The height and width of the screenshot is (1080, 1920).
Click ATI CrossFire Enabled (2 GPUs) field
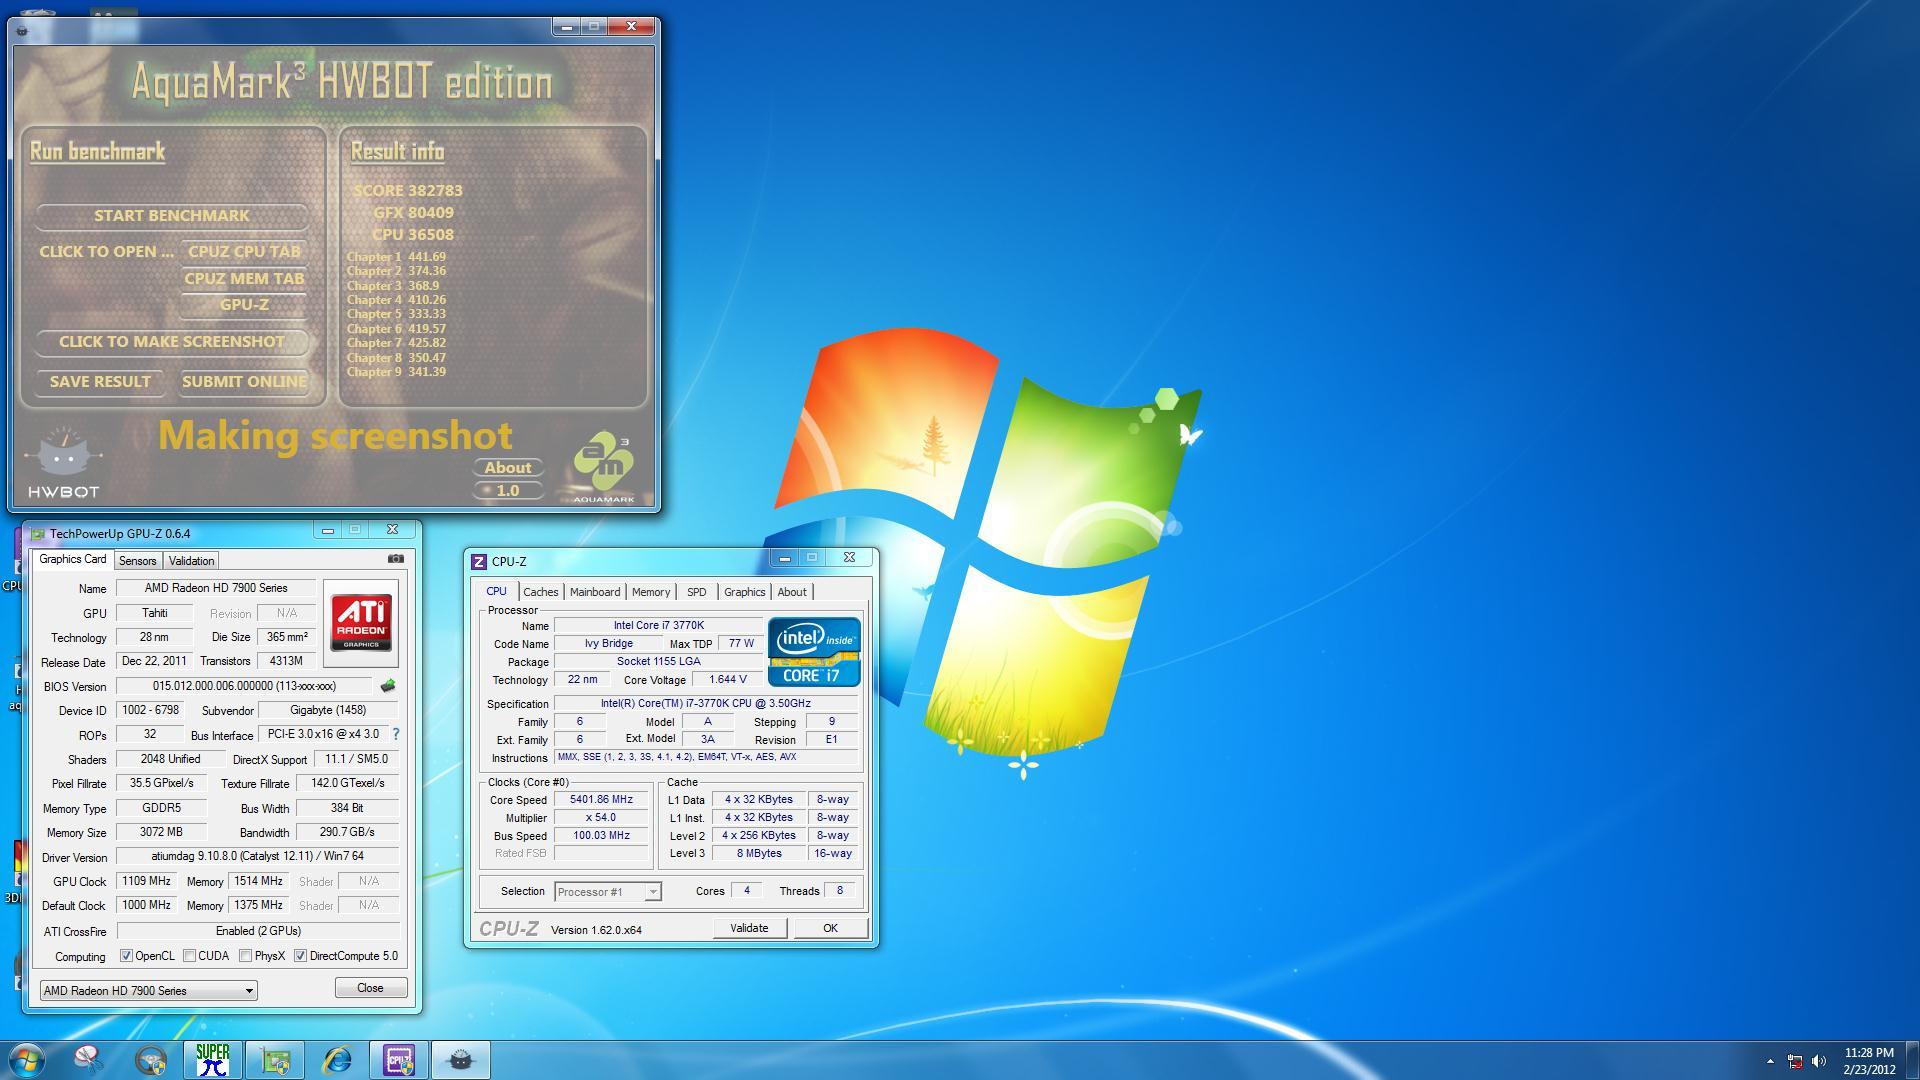[x=258, y=931]
